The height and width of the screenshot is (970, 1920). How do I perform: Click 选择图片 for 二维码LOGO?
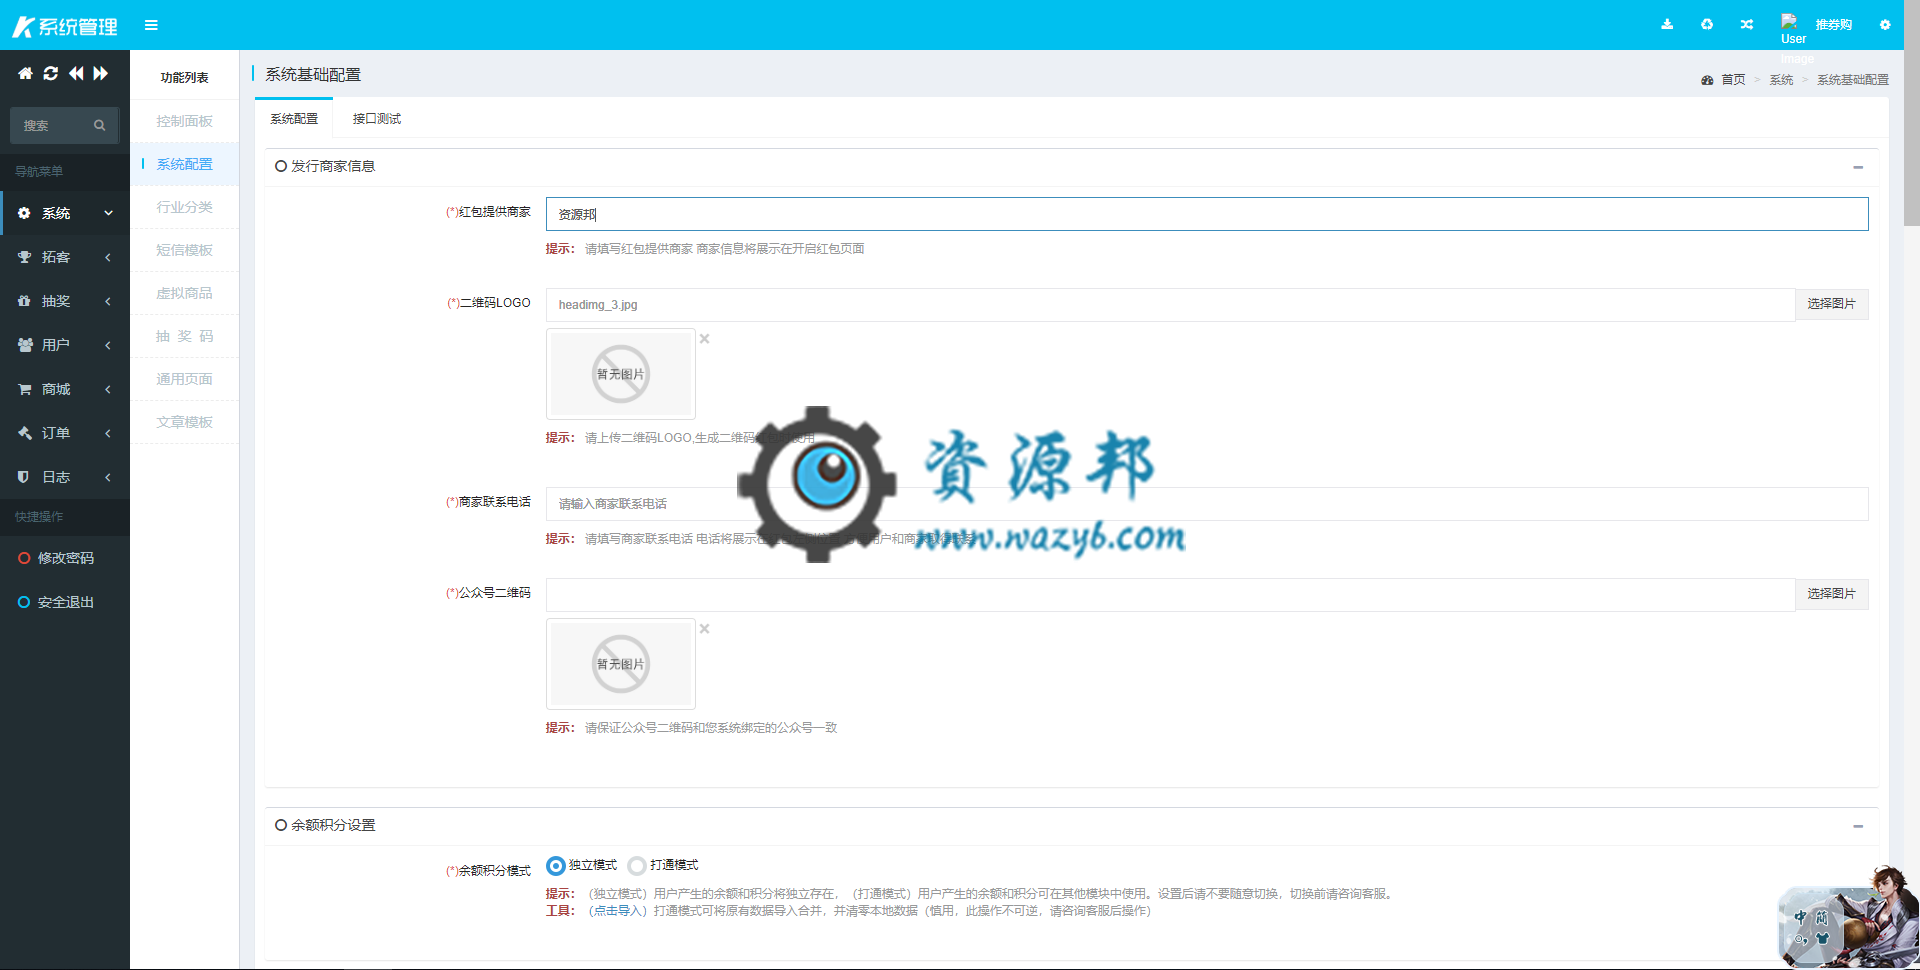(1831, 304)
